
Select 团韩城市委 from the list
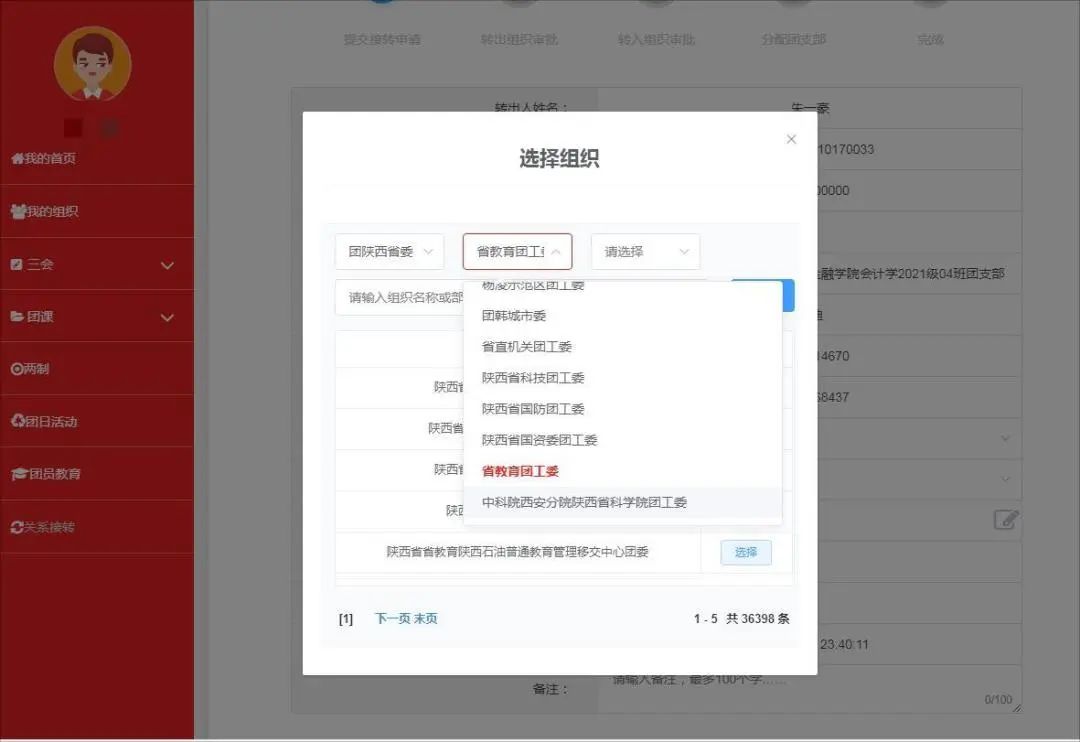[x=514, y=316]
